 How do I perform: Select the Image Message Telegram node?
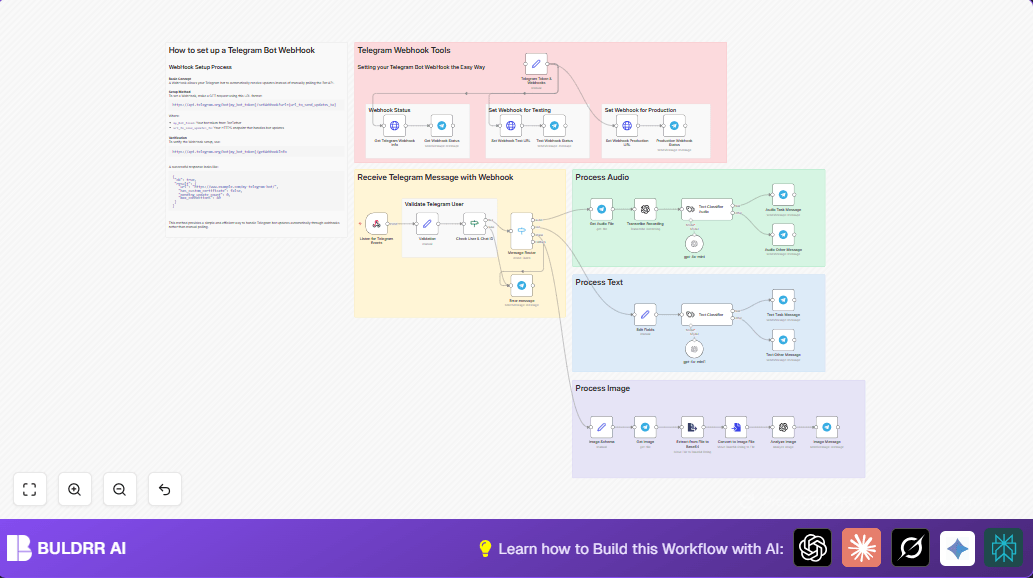[x=827, y=427]
